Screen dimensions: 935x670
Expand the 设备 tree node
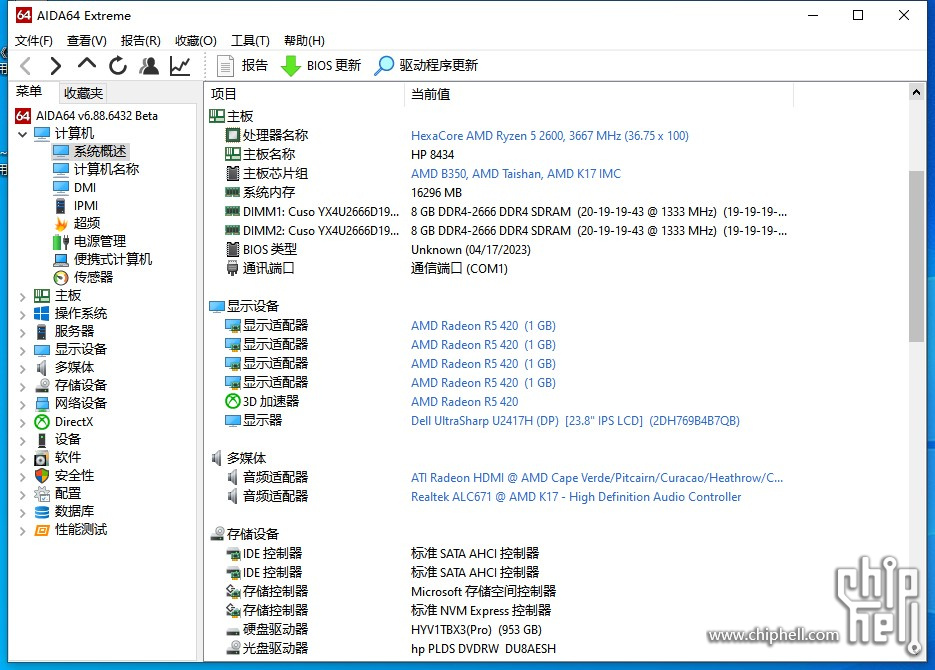click(x=23, y=441)
